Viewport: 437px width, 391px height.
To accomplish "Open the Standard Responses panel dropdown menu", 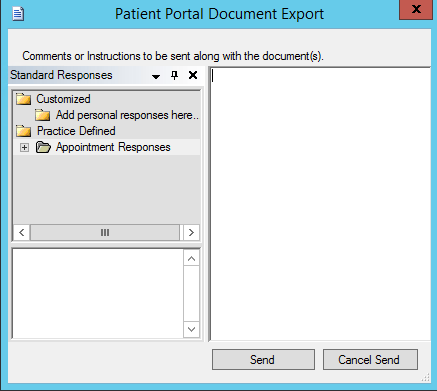I will pyautogui.click(x=156, y=76).
